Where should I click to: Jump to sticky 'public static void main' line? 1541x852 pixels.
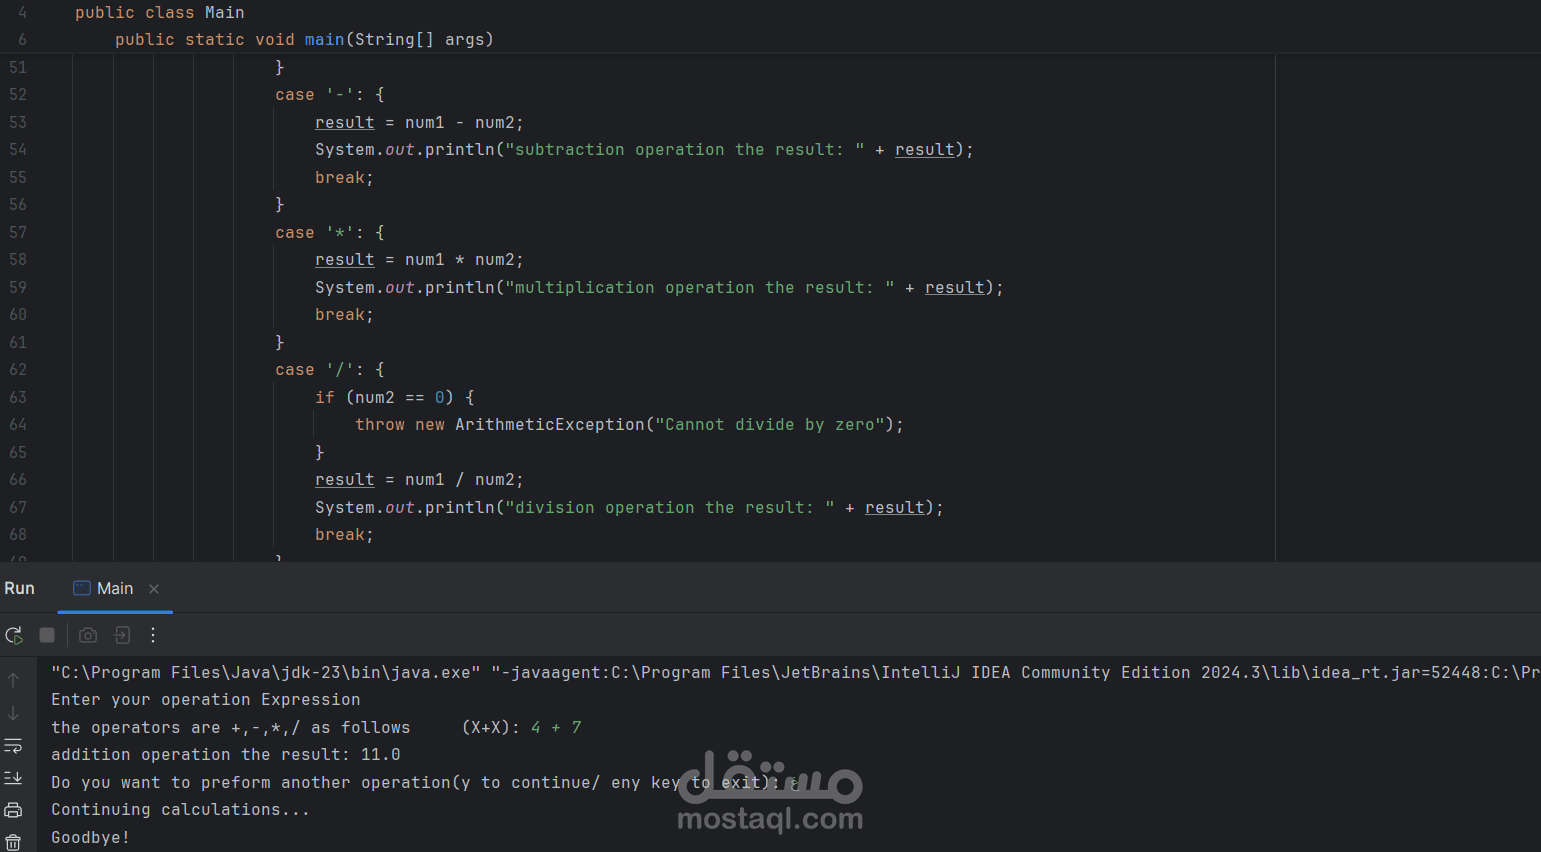point(304,40)
